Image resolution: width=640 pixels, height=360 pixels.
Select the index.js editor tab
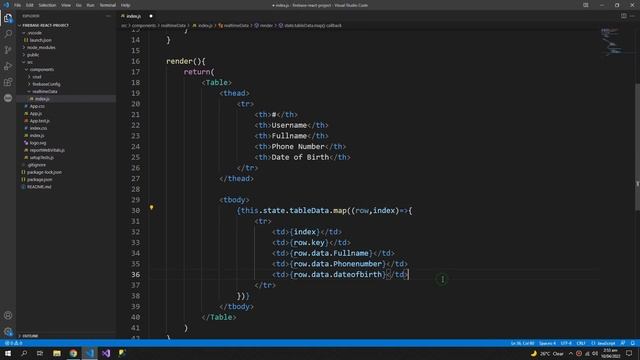pyautogui.click(x=133, y=16)
